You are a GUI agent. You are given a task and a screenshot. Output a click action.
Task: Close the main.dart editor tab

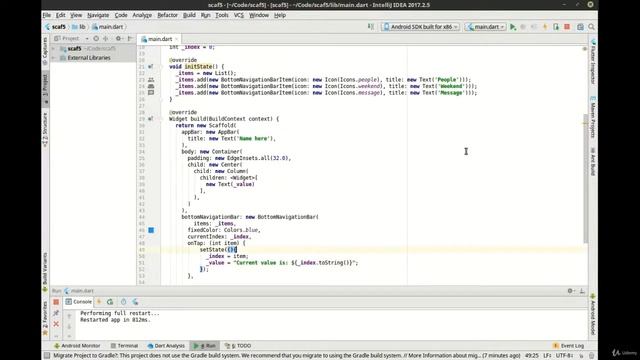(176, 39)
